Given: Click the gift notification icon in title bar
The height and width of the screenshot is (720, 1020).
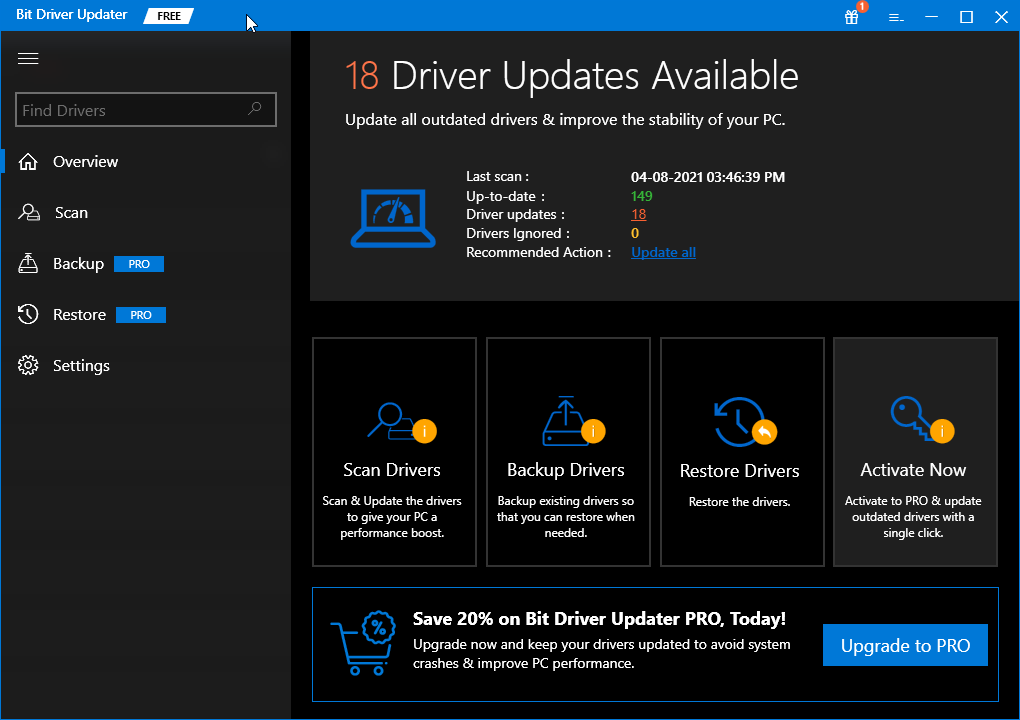Looking at the screenshot, I should click(852, 17).
